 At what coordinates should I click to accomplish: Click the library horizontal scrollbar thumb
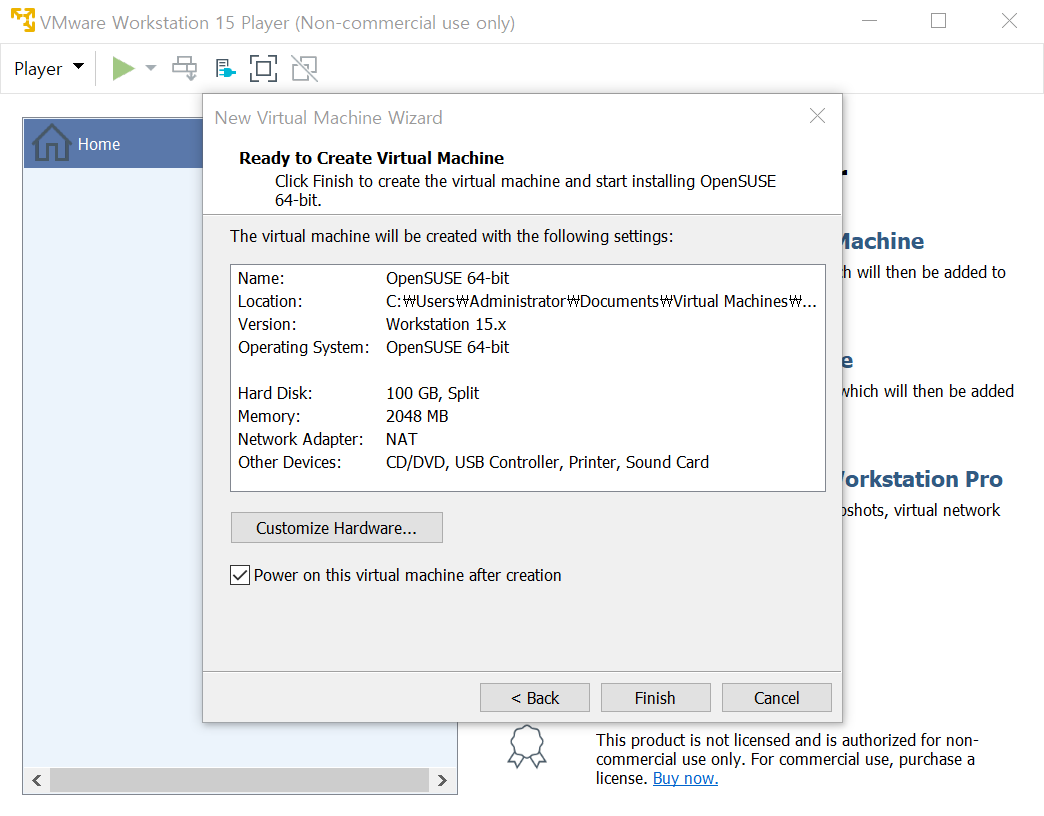[x=239, y=780]
